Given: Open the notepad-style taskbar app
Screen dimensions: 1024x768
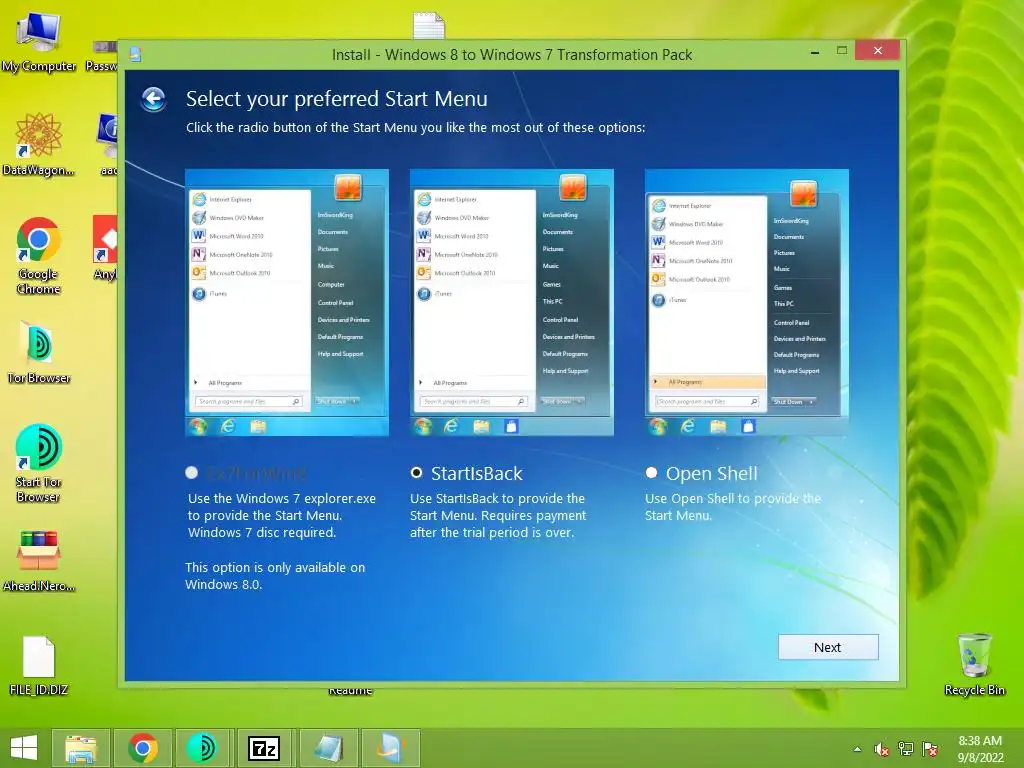Looking at the screenshot, I should click(x=328, y=748).
